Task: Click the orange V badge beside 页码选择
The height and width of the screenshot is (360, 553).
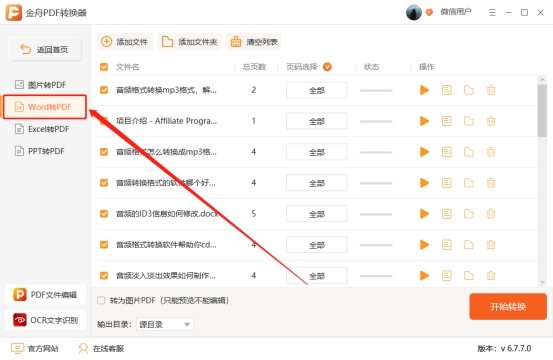Action: 327,67
